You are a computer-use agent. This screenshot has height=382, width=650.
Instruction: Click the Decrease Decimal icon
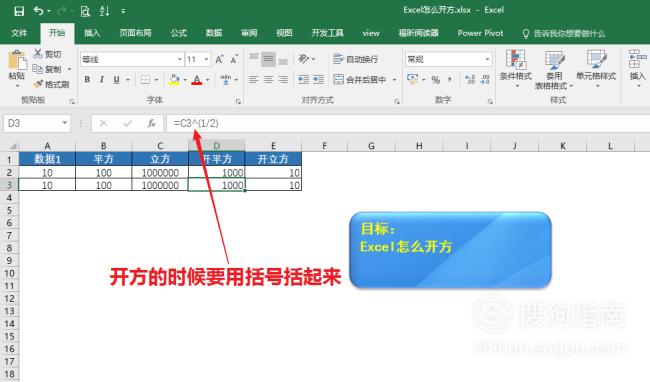tap(485, 80)
